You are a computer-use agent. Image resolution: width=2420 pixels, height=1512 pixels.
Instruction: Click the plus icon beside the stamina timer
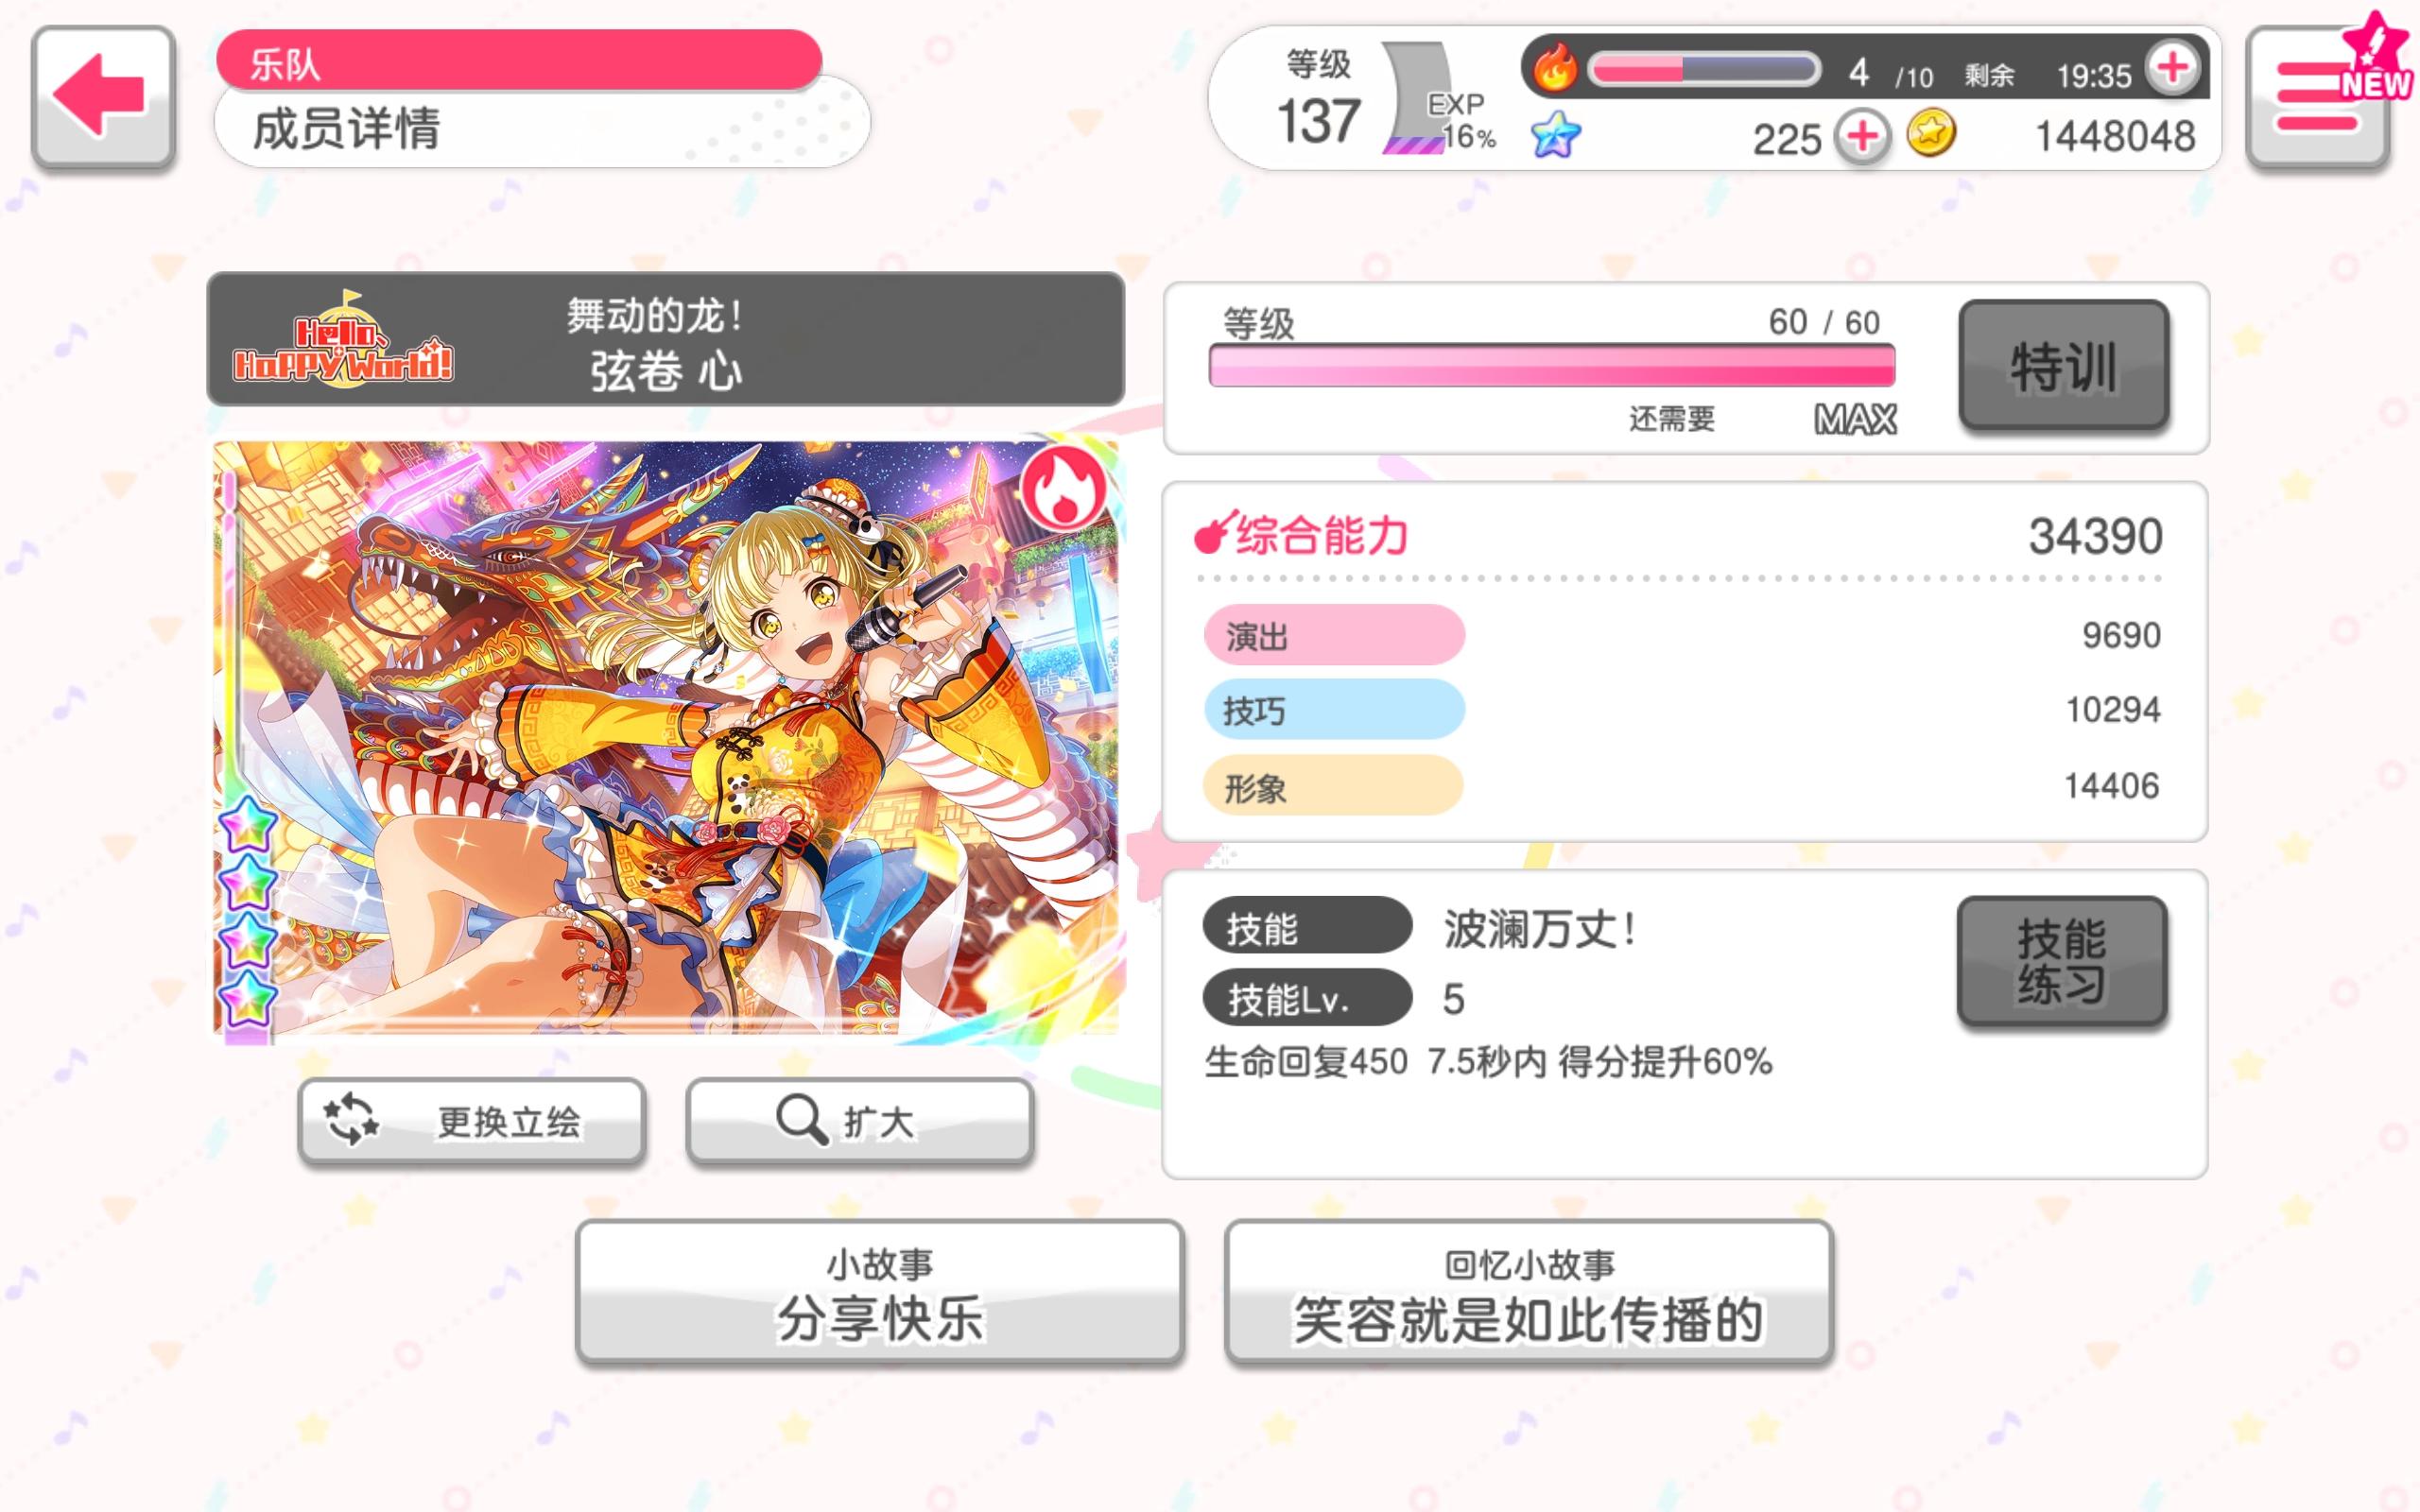coord(2172,68)
